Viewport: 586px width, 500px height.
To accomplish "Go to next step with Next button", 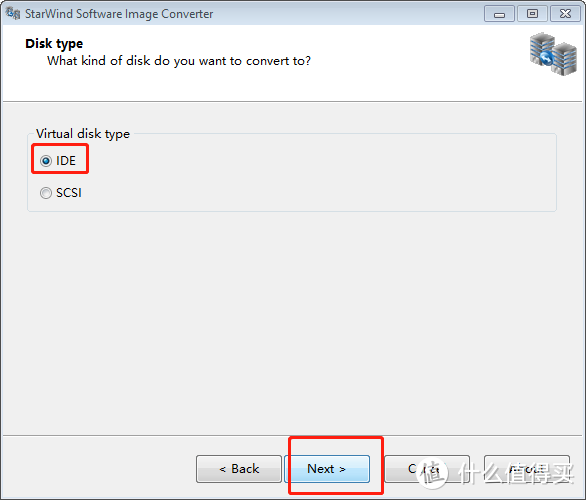I will tap(327, 469).
